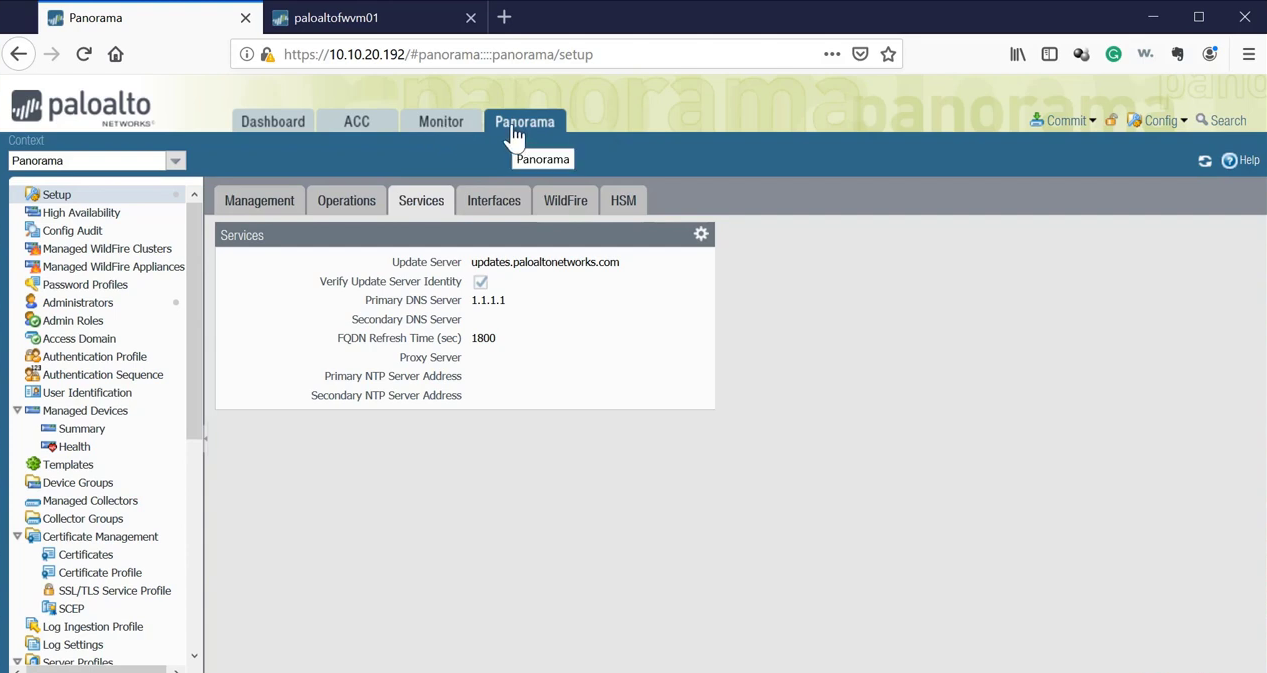Open Authentication Sequence in sidebar
Image resolution: width=1267 pixels, height=673 pixels.
pyautogui.click(x=103, y=374)
